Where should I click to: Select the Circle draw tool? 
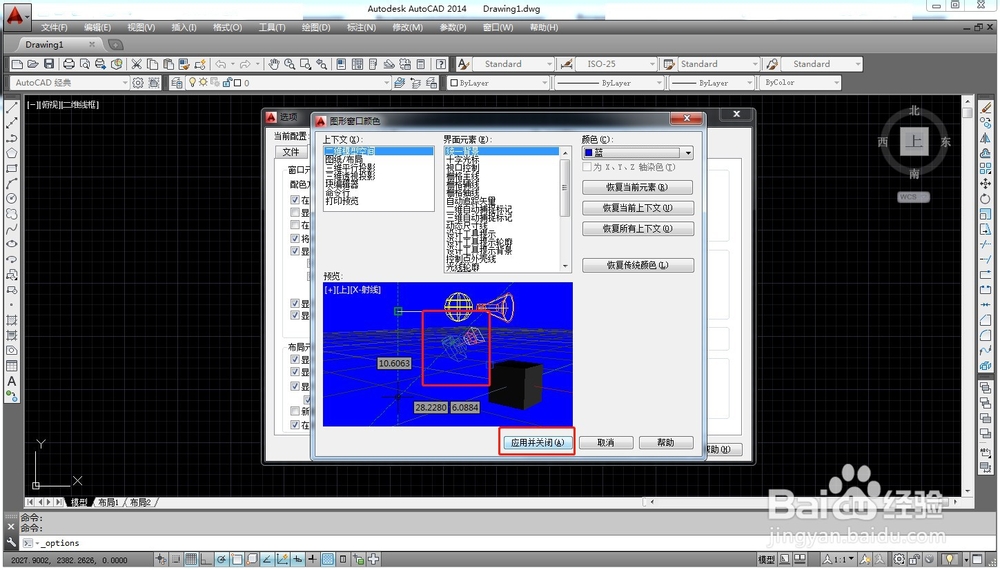(x=11, y=199)
